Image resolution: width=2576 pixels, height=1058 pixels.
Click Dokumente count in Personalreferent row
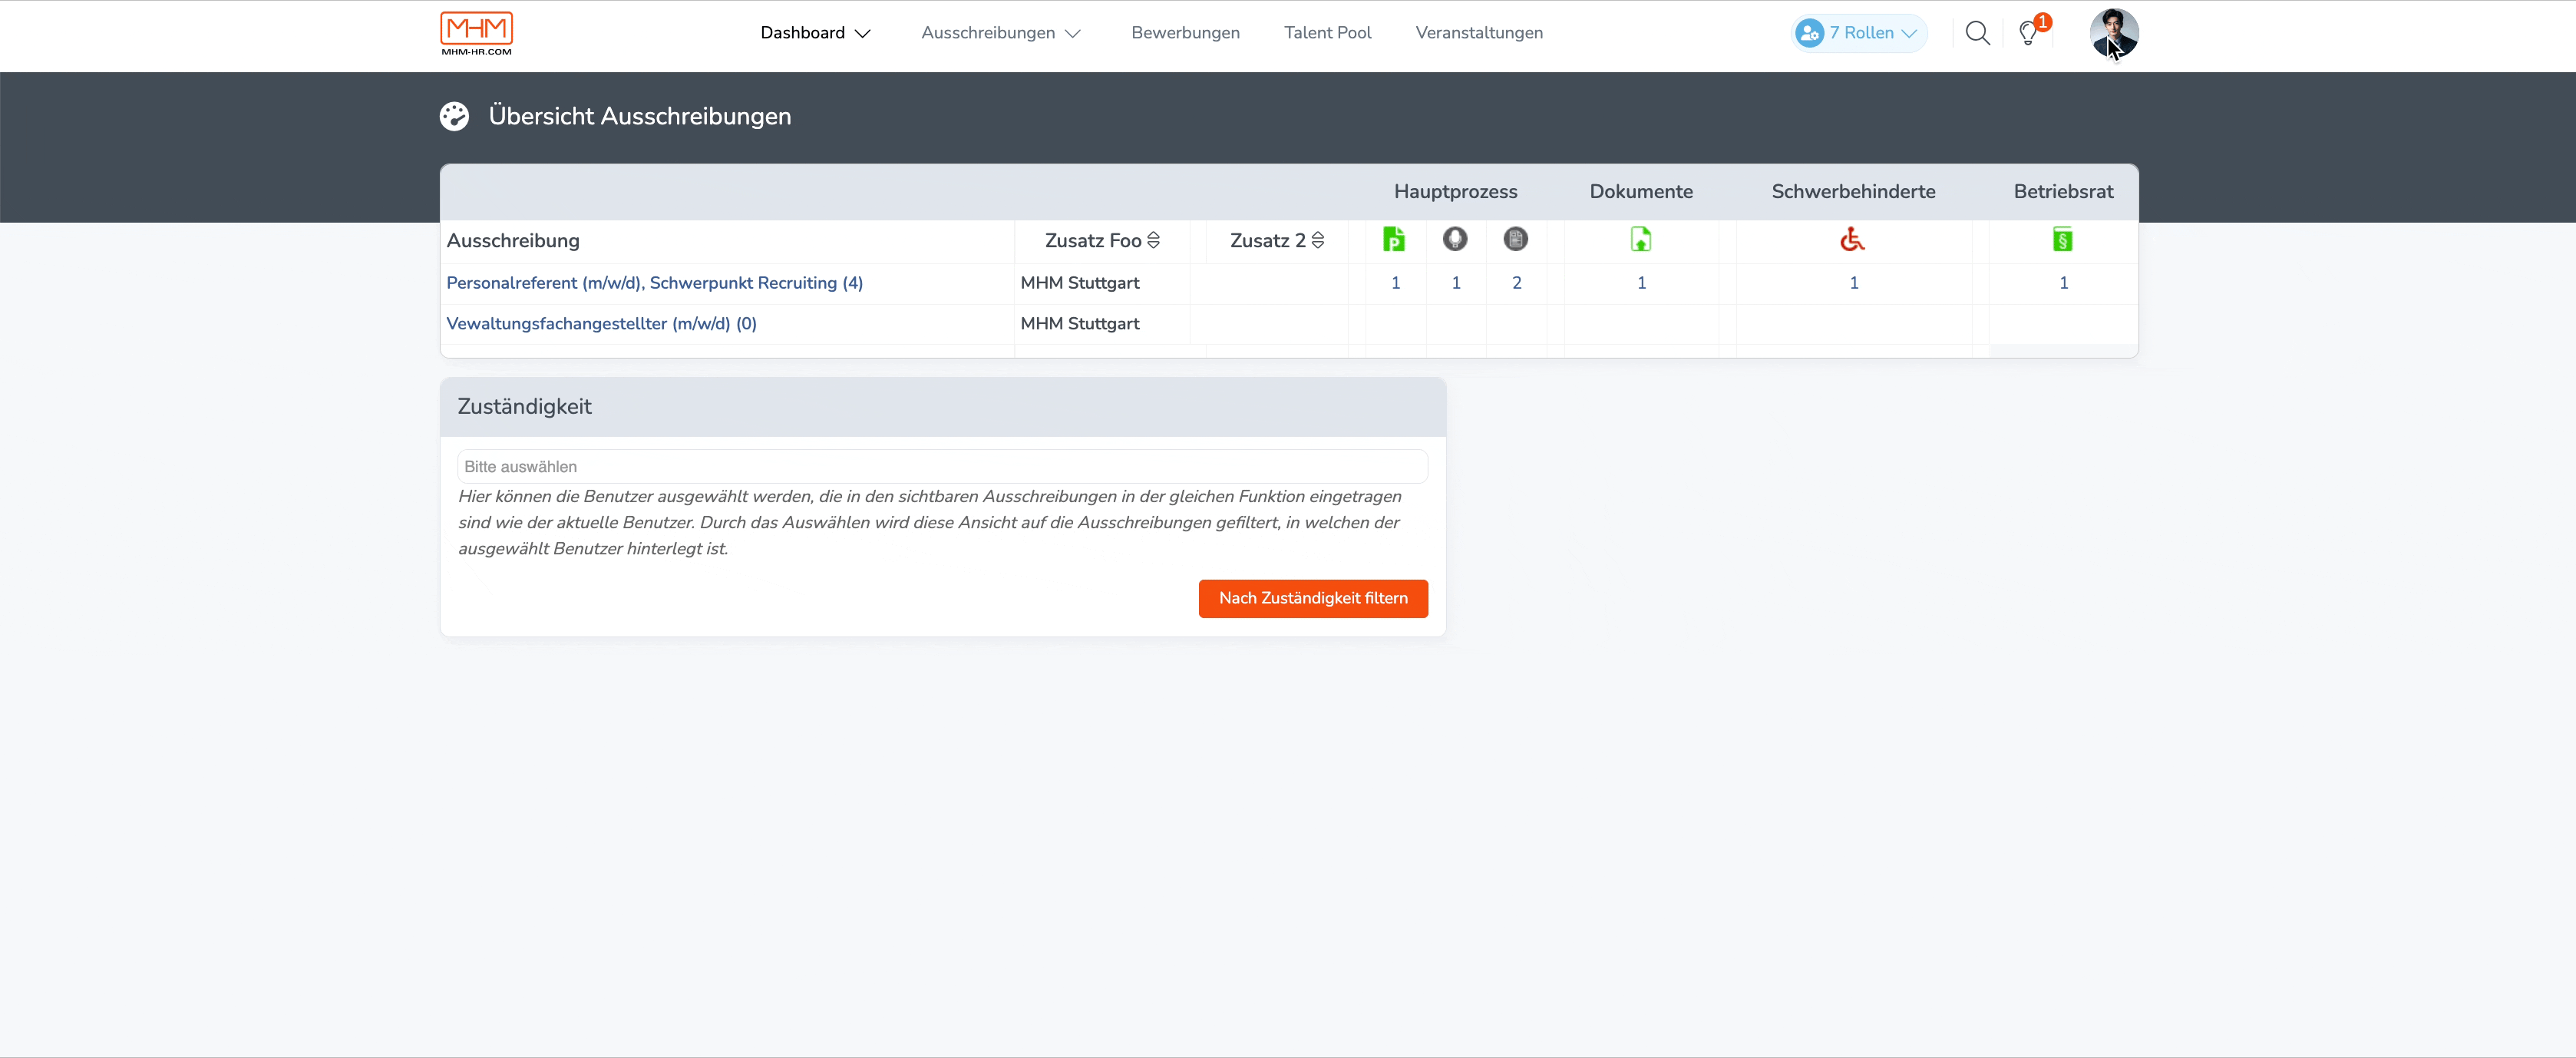click(x=1641, y=283)
